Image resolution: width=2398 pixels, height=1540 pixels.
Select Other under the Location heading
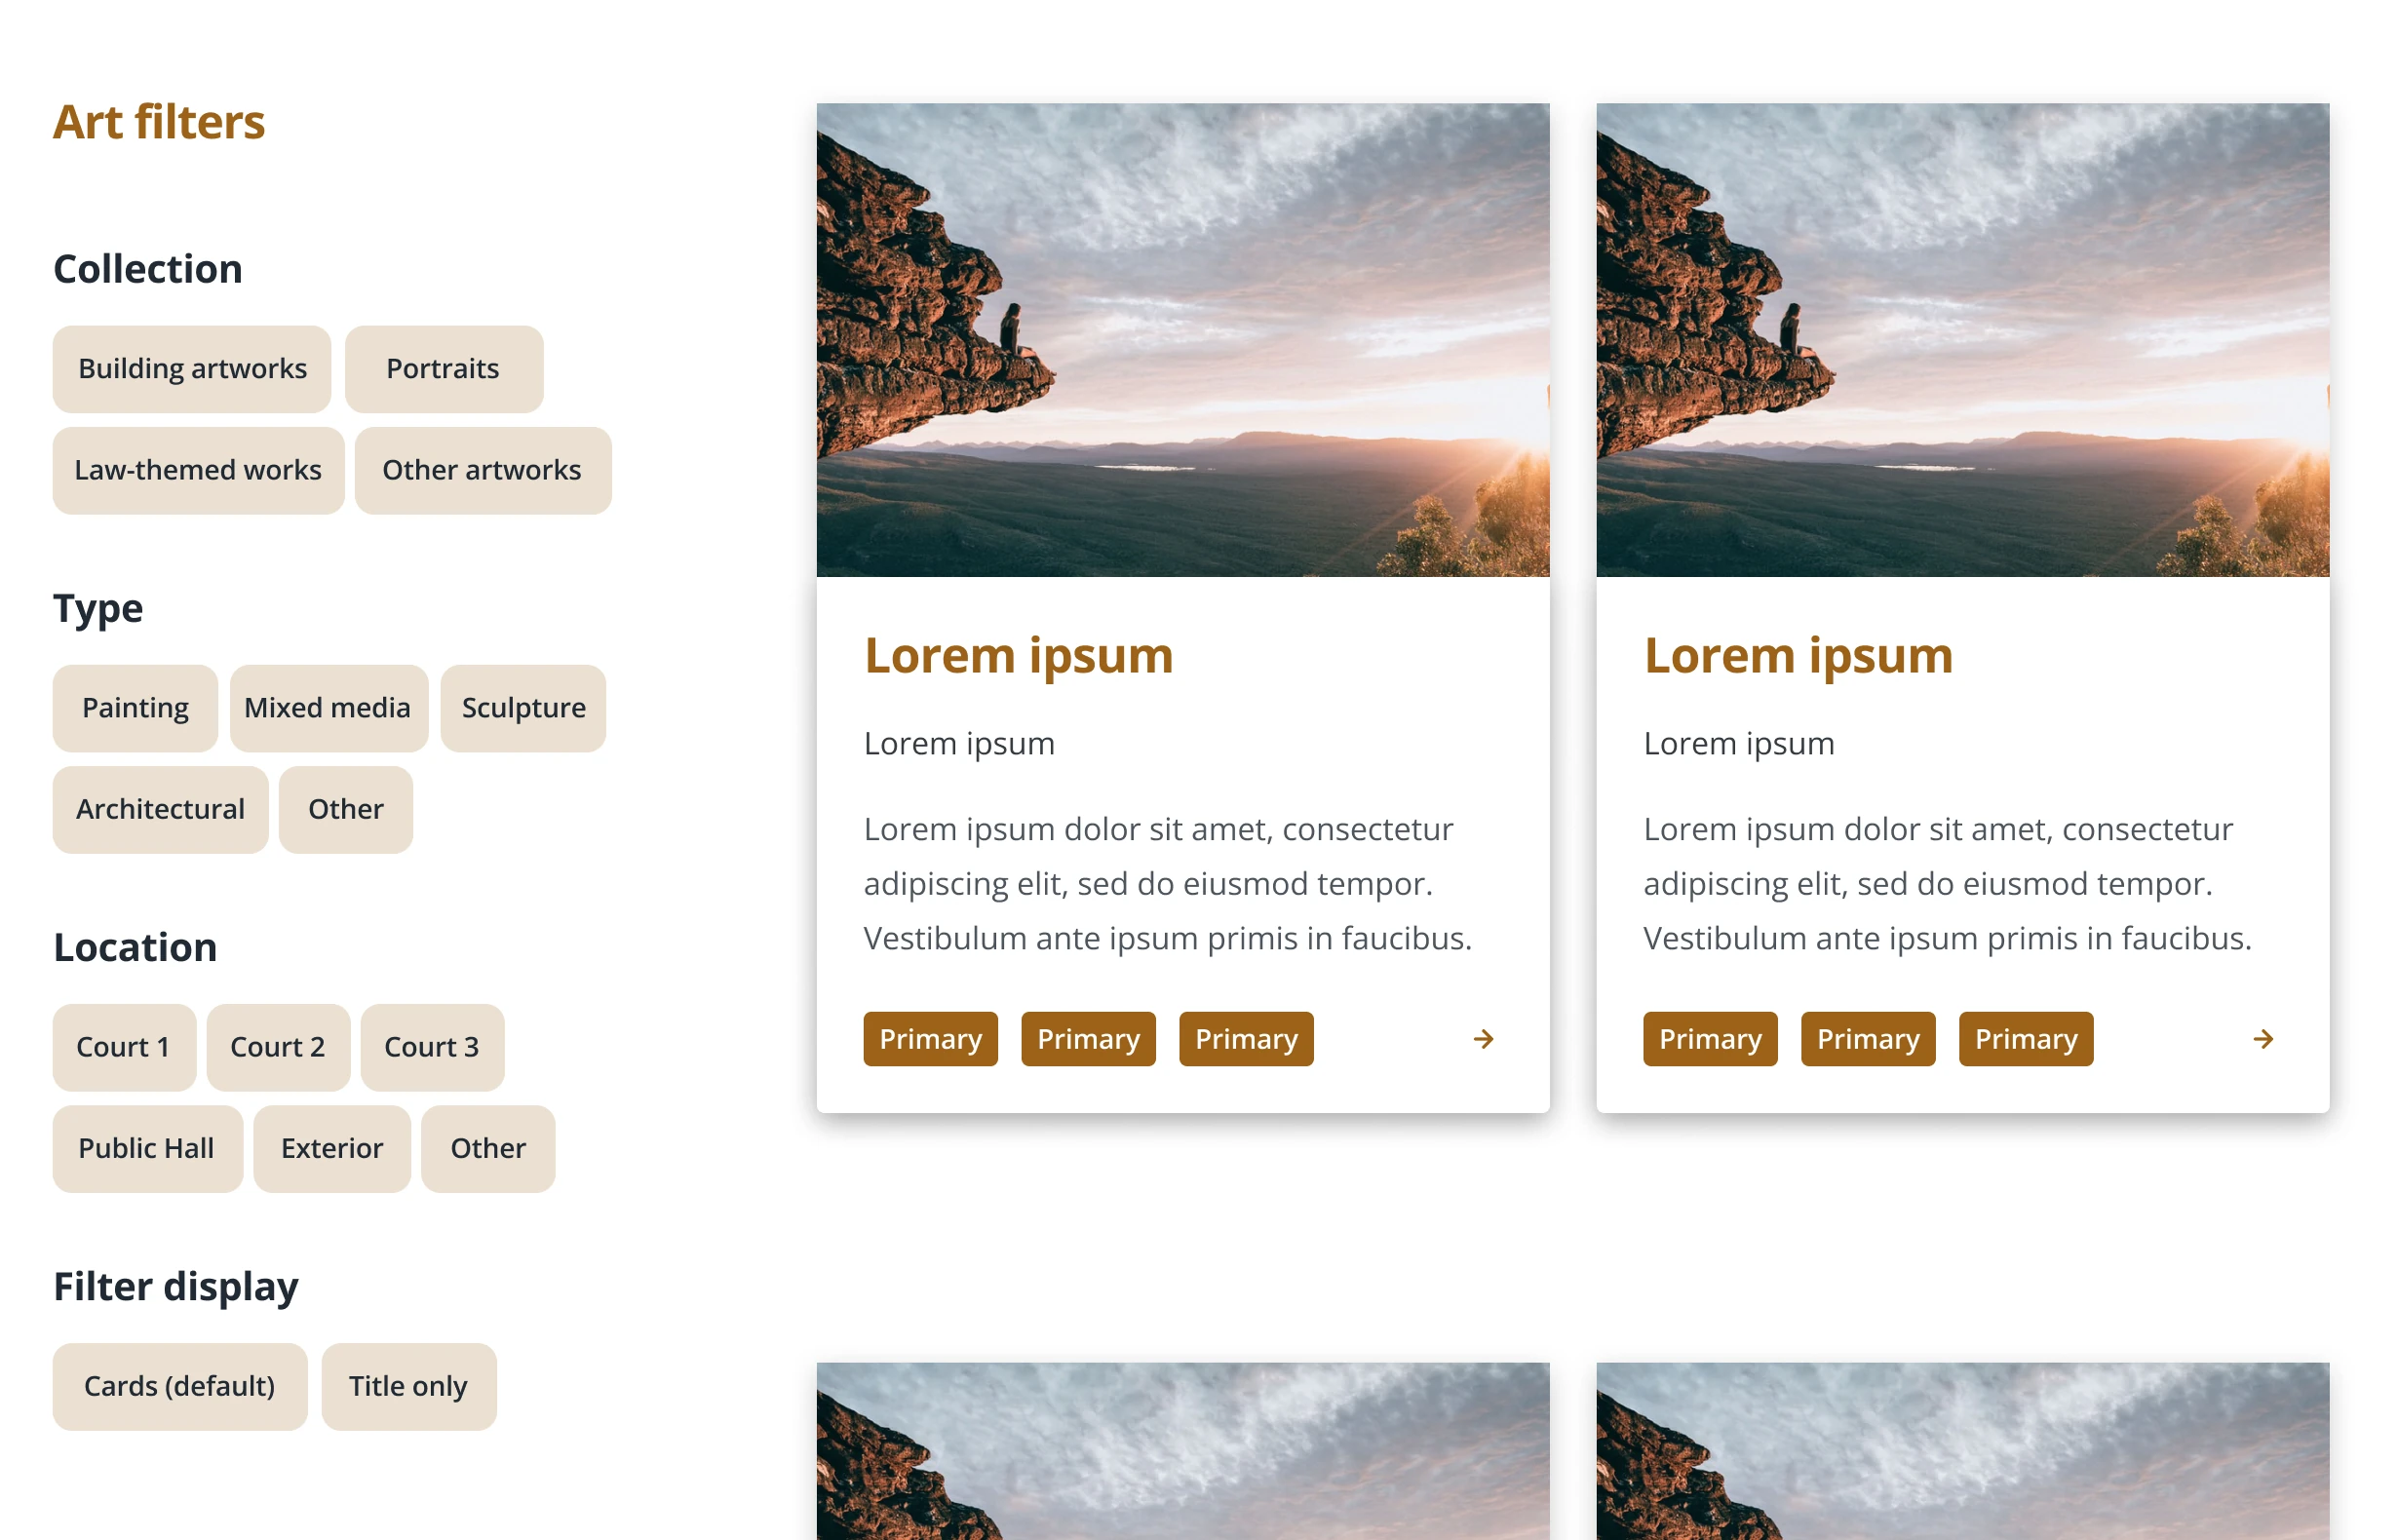488,1148
